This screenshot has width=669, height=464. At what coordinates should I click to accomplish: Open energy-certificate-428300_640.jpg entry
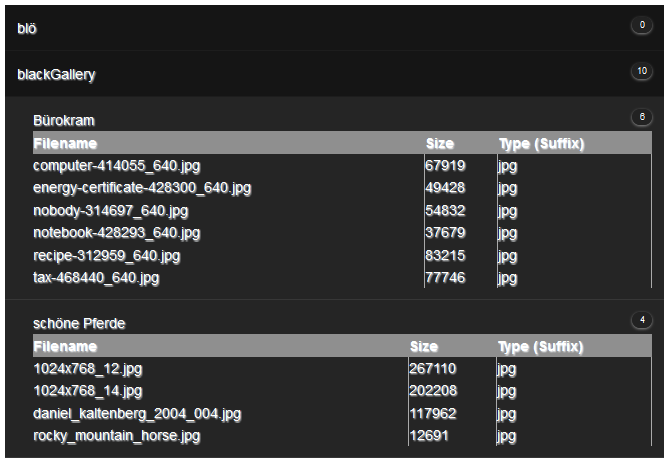pyautogui.click(x=142, y=188)
